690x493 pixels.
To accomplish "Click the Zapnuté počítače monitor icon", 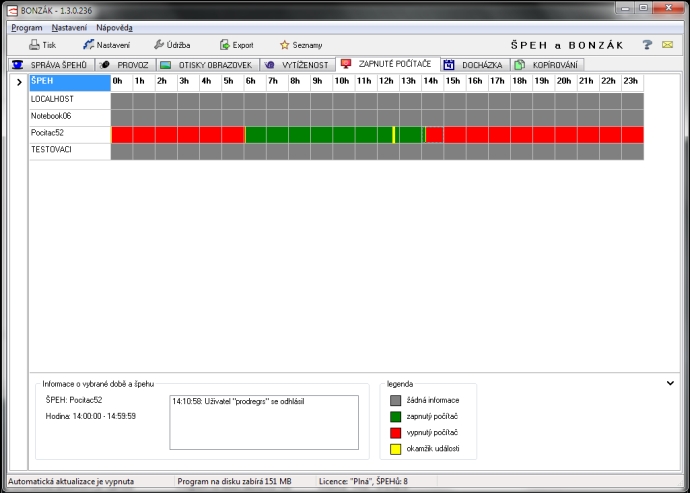I will pyautogui.click(x=346, y=64).
